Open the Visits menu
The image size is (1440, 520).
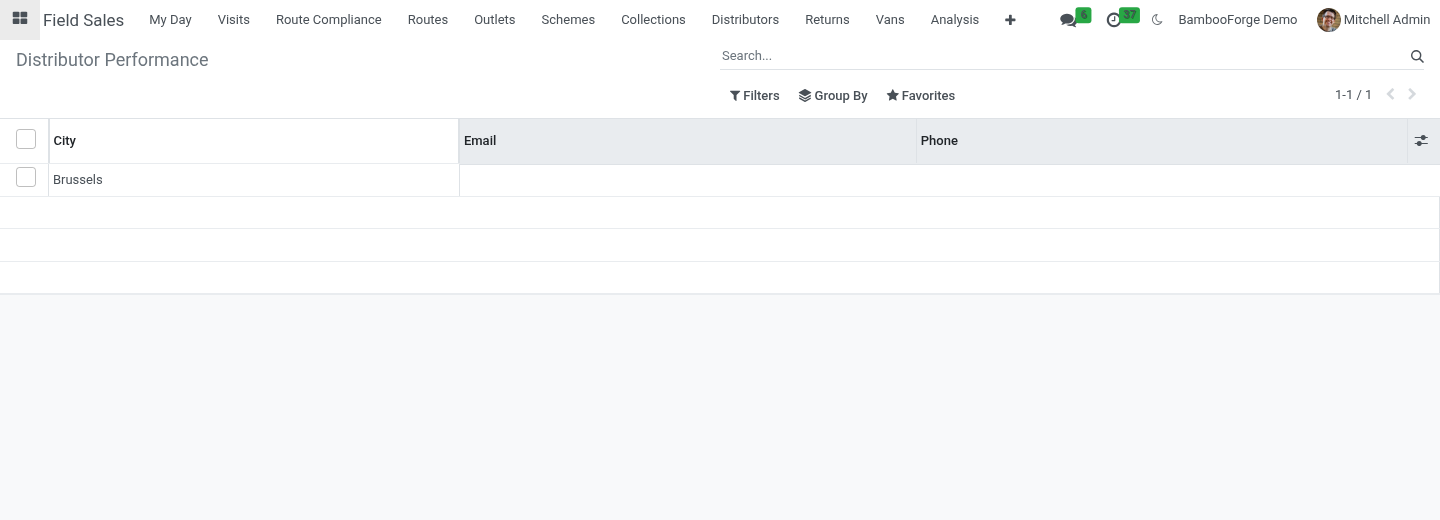click(234, 20)
